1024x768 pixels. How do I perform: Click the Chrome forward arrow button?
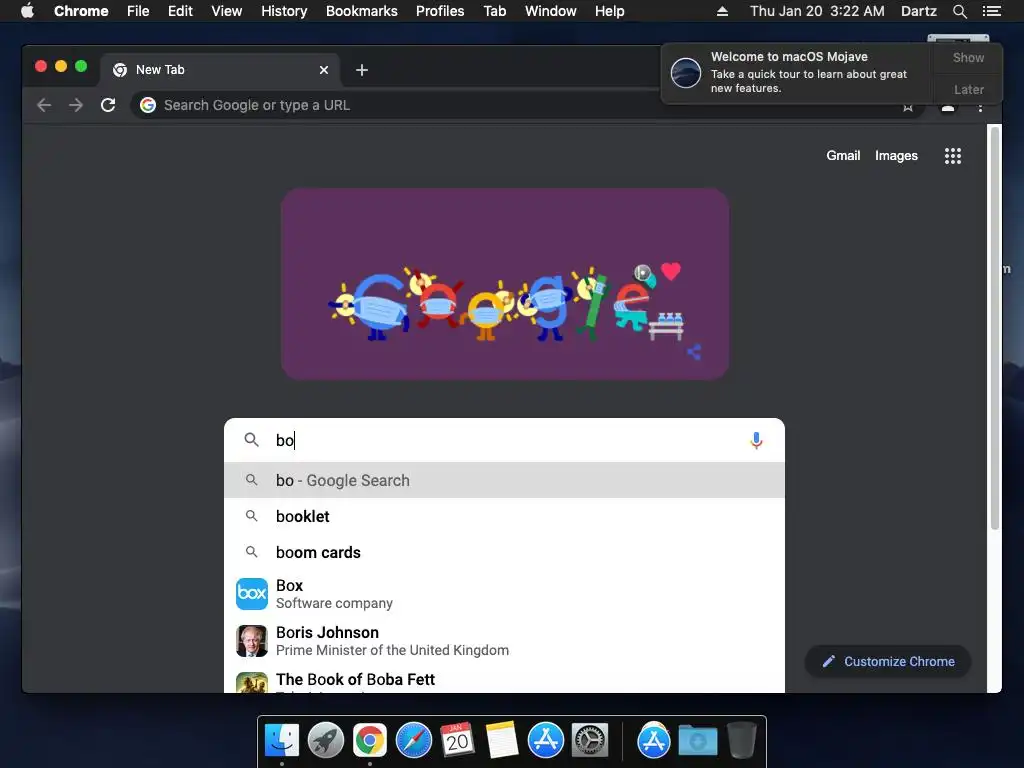(76, 105)
